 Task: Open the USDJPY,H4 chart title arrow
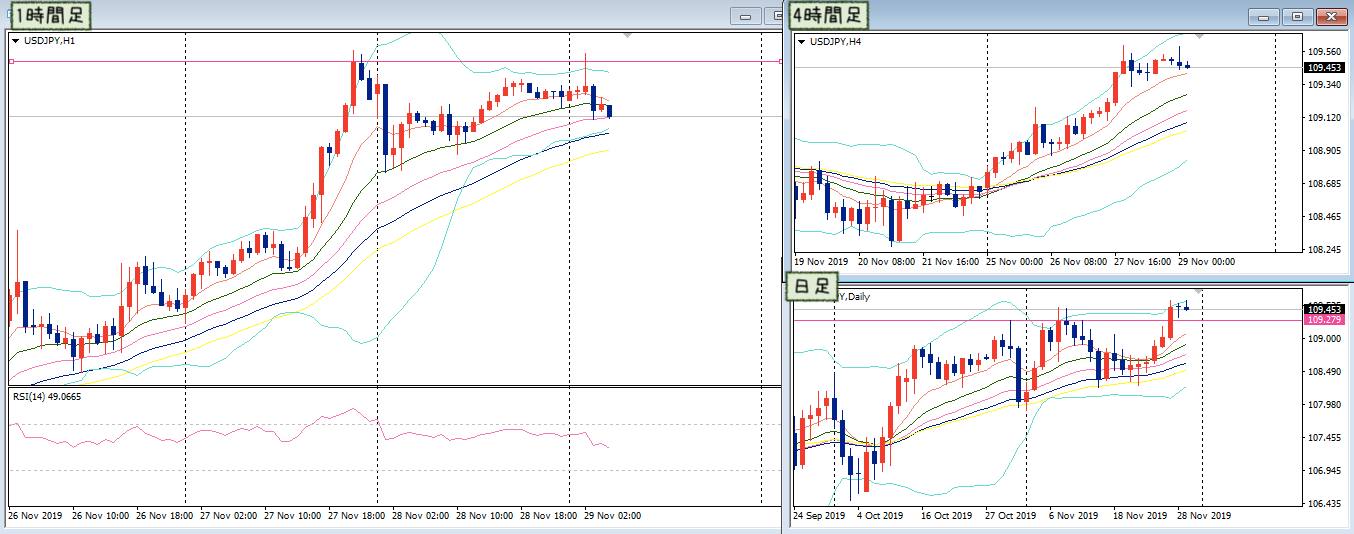pos(802,42)
